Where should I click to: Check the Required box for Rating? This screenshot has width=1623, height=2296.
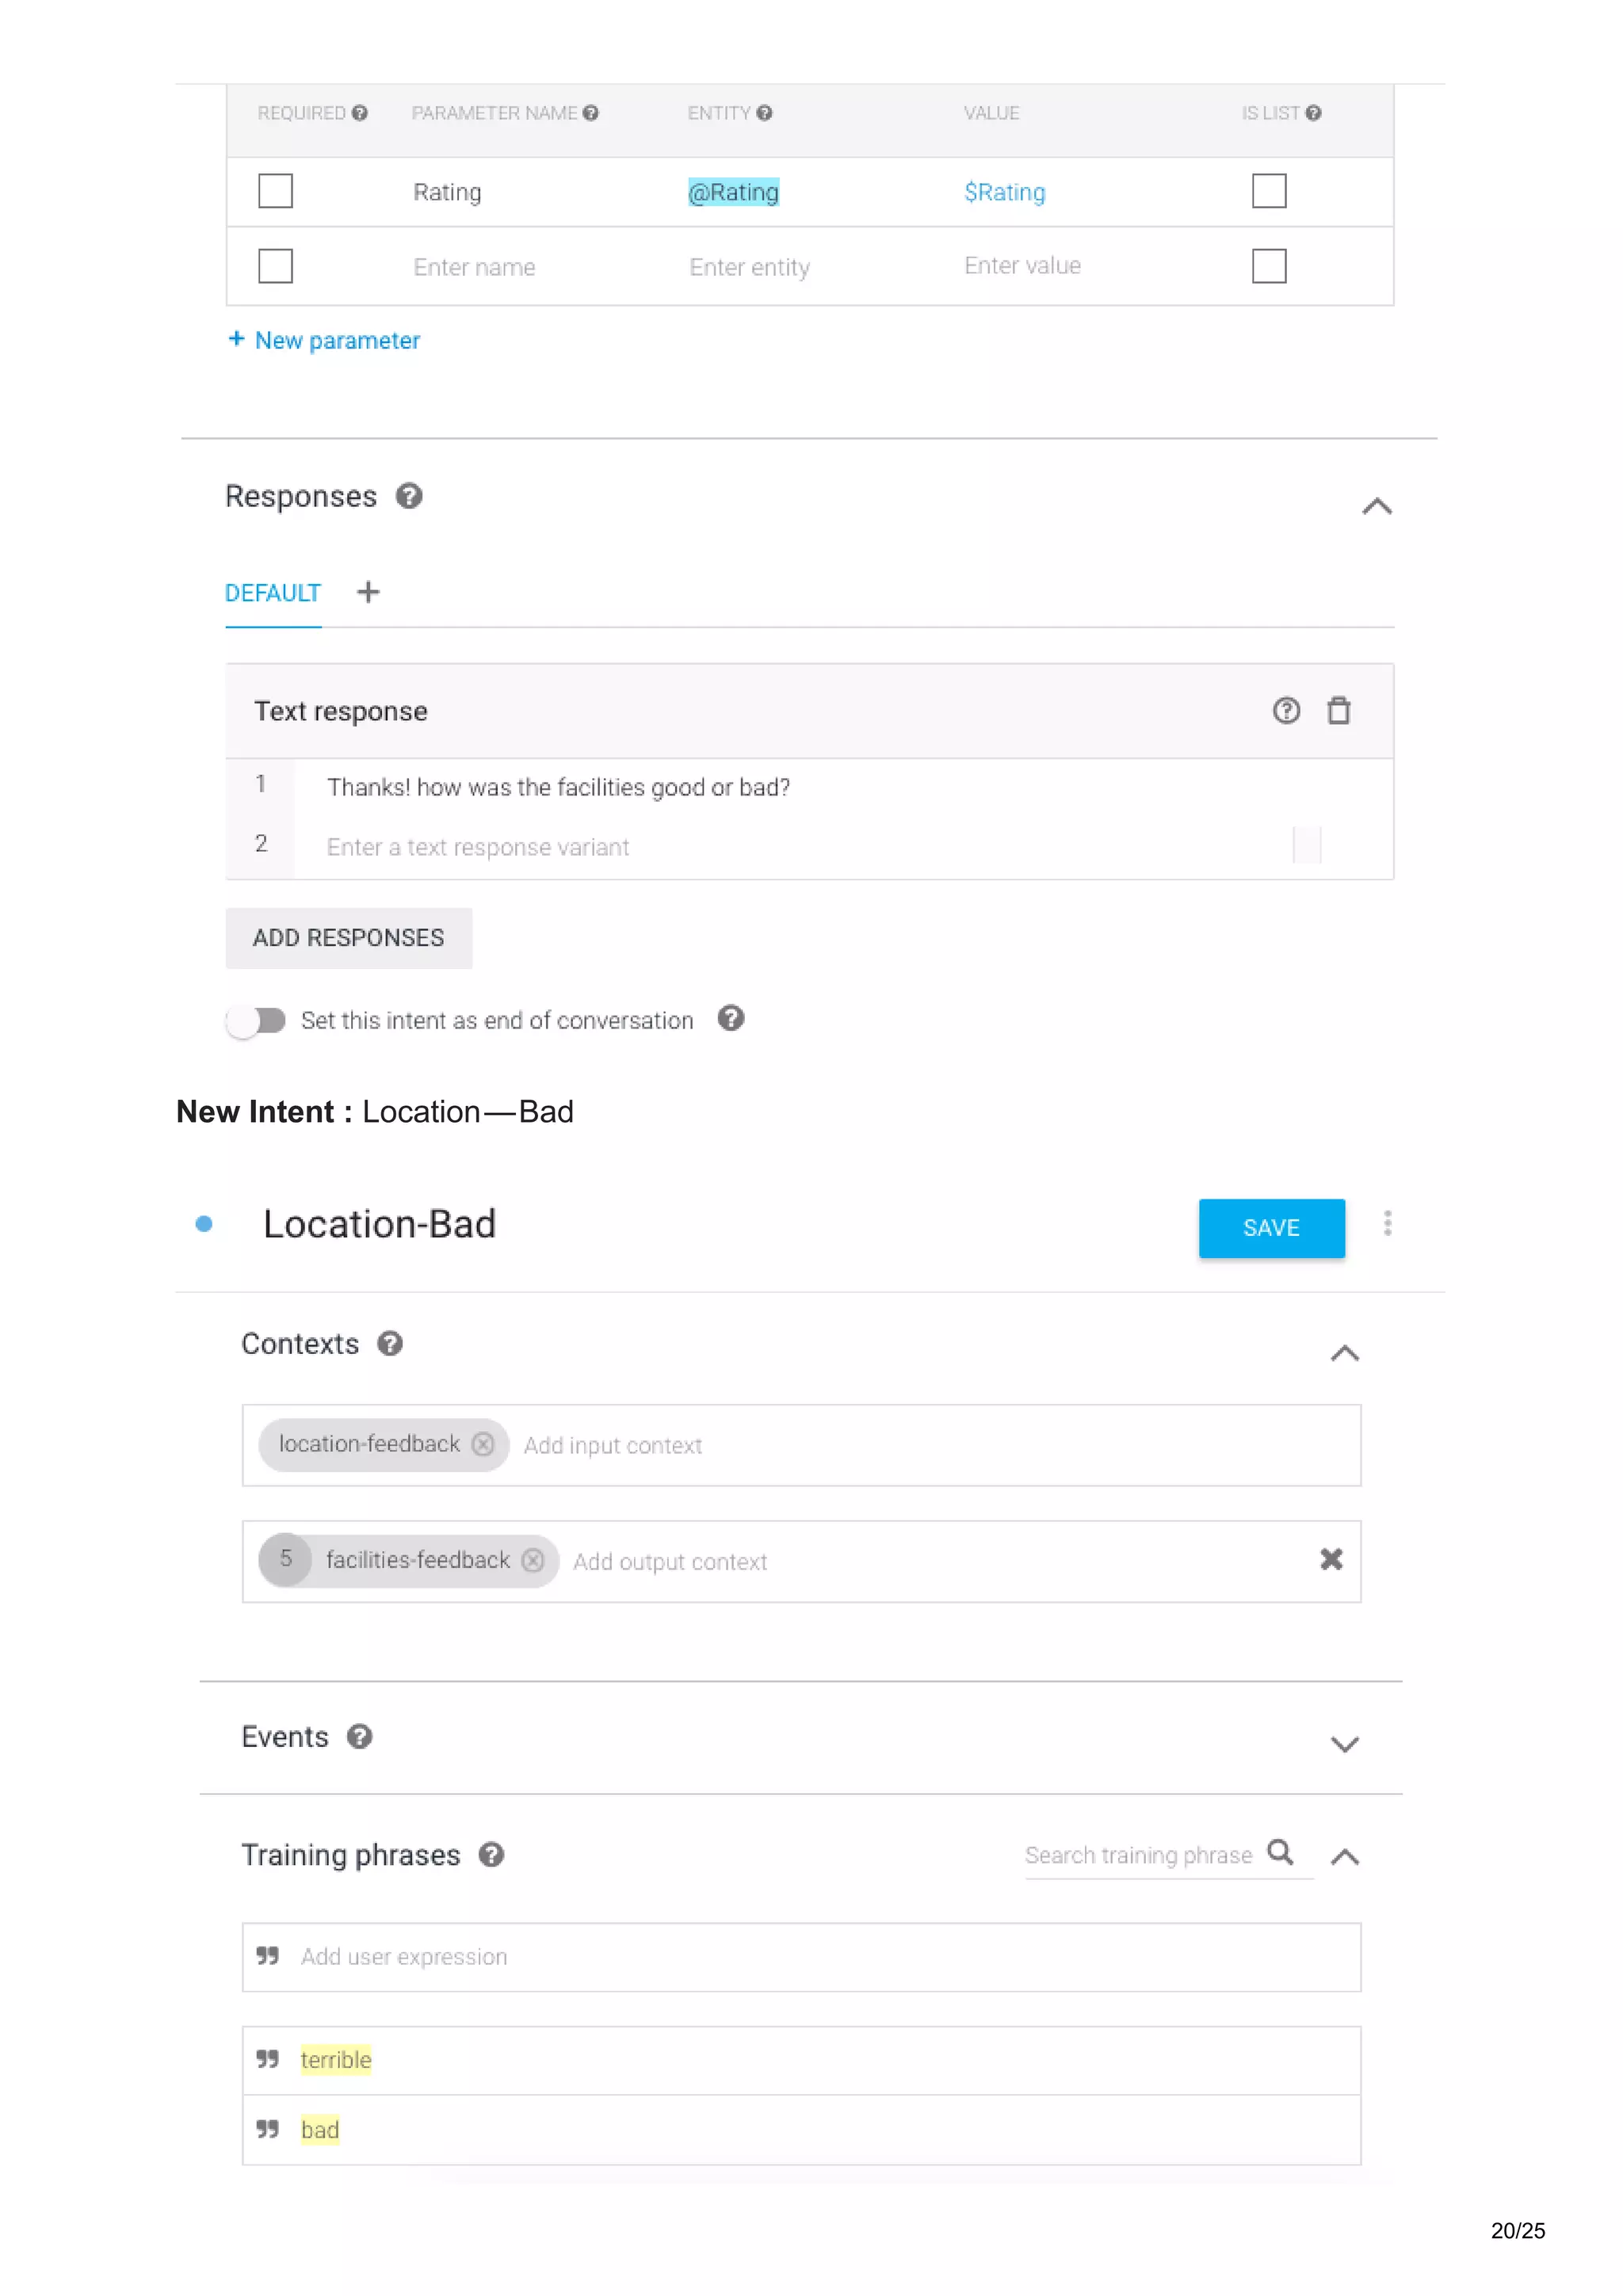click(x=275, y=191)
